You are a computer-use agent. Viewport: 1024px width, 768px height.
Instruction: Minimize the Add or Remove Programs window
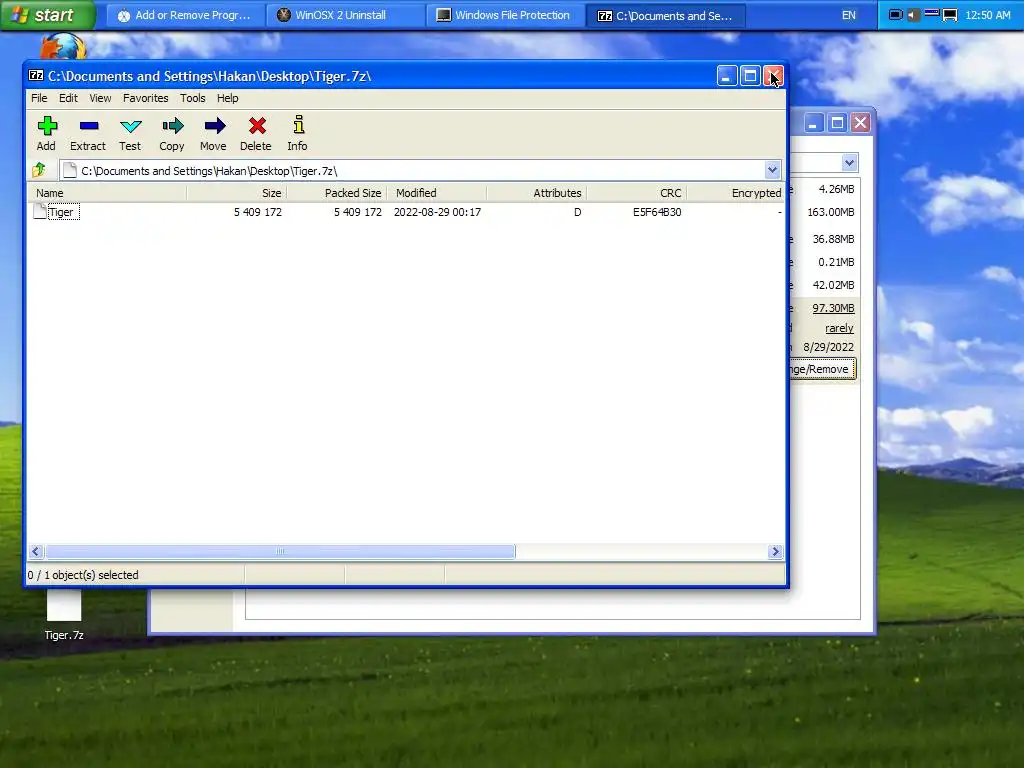813,123
